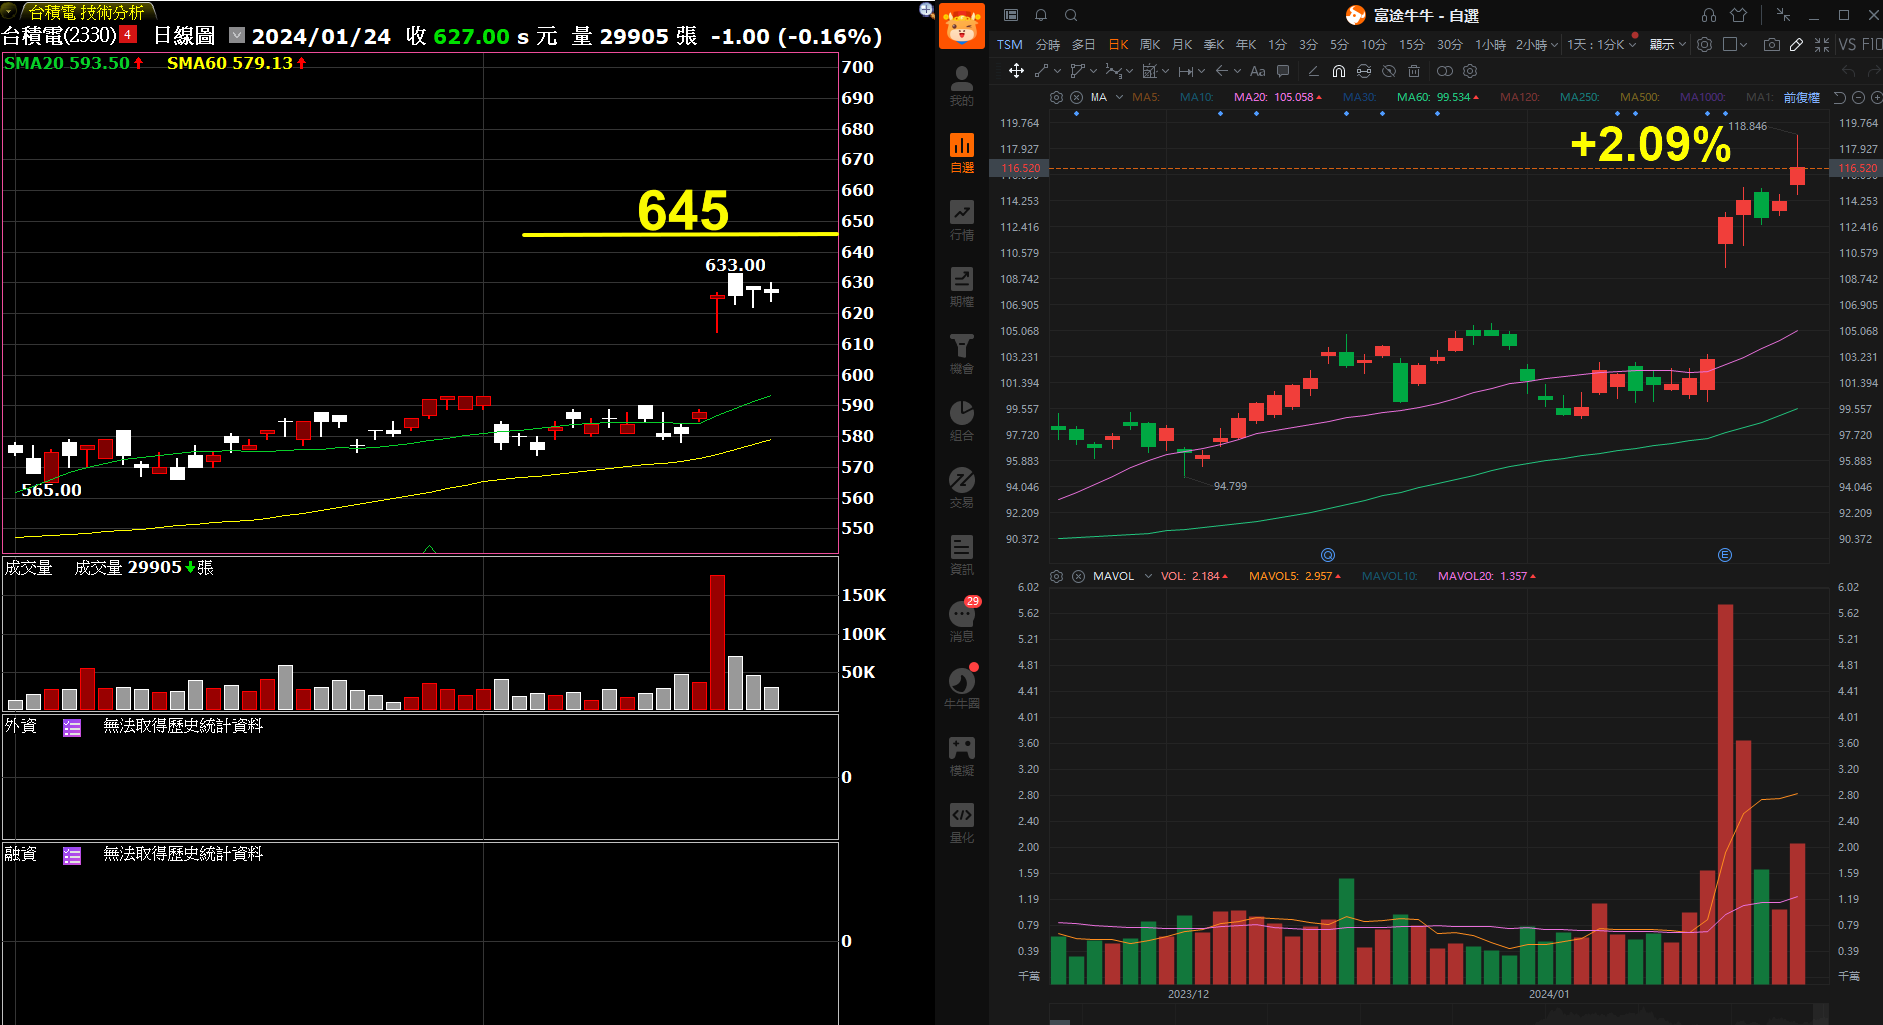Screen dimensions: 1883x1025
Task: Open the 交易 trade sidebar icon
Action: pyautogui.click(x=961, y=488)
